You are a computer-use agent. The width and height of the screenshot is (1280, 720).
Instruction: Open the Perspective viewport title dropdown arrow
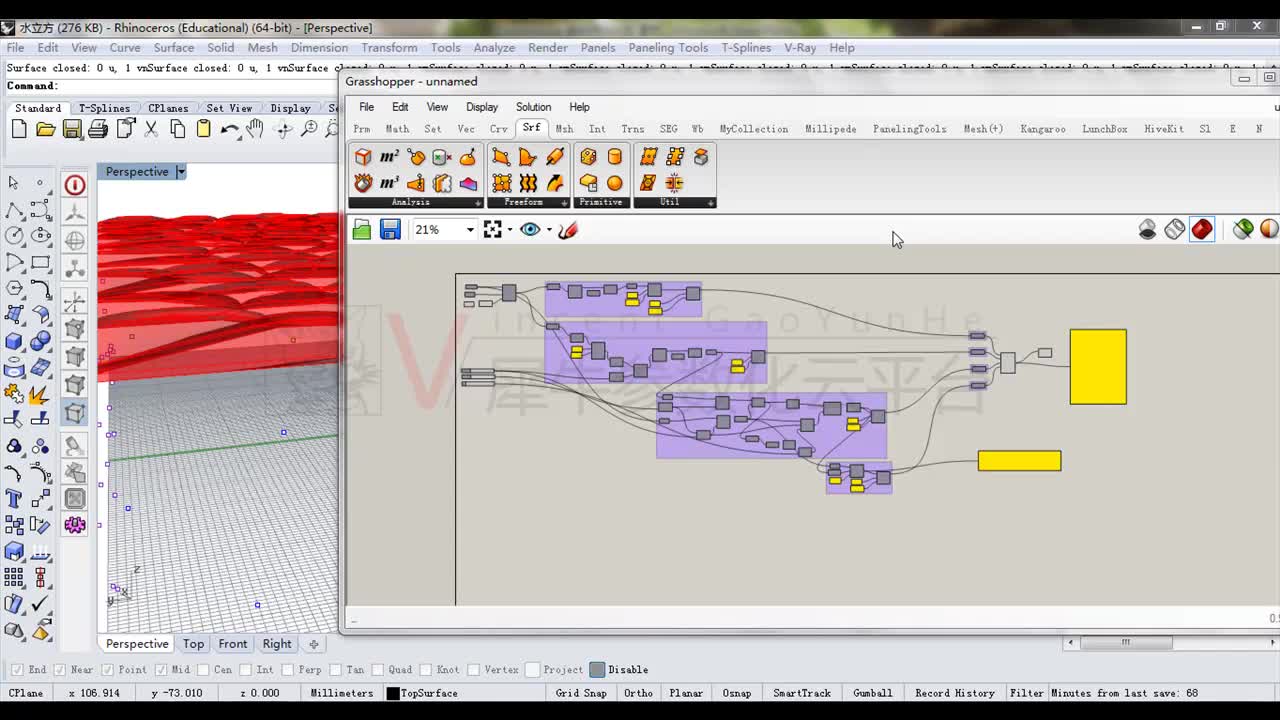pyautogui.click(x=181, y=172)
